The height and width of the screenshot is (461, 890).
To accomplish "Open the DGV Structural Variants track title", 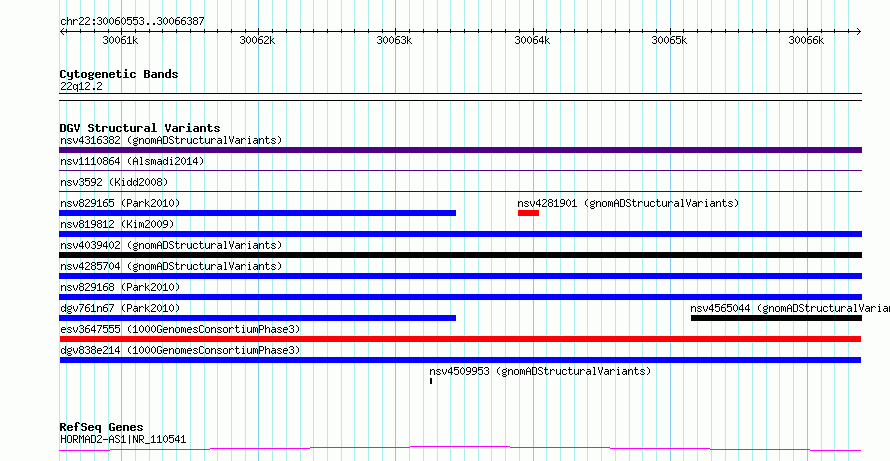I will point(140,128).
